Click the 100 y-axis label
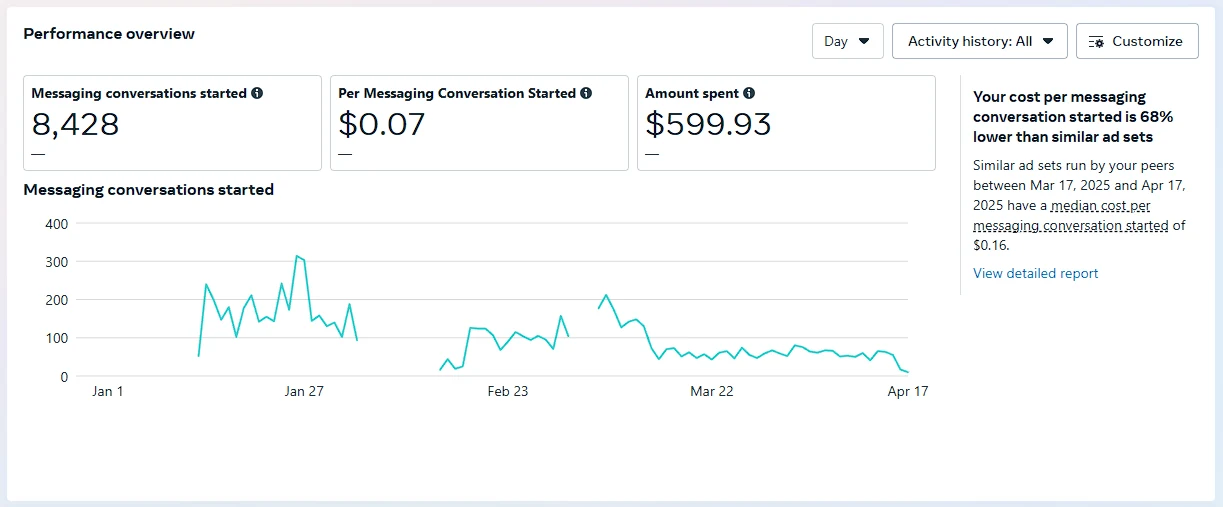This screenshot has height=507, width=1223. (56, 338)
